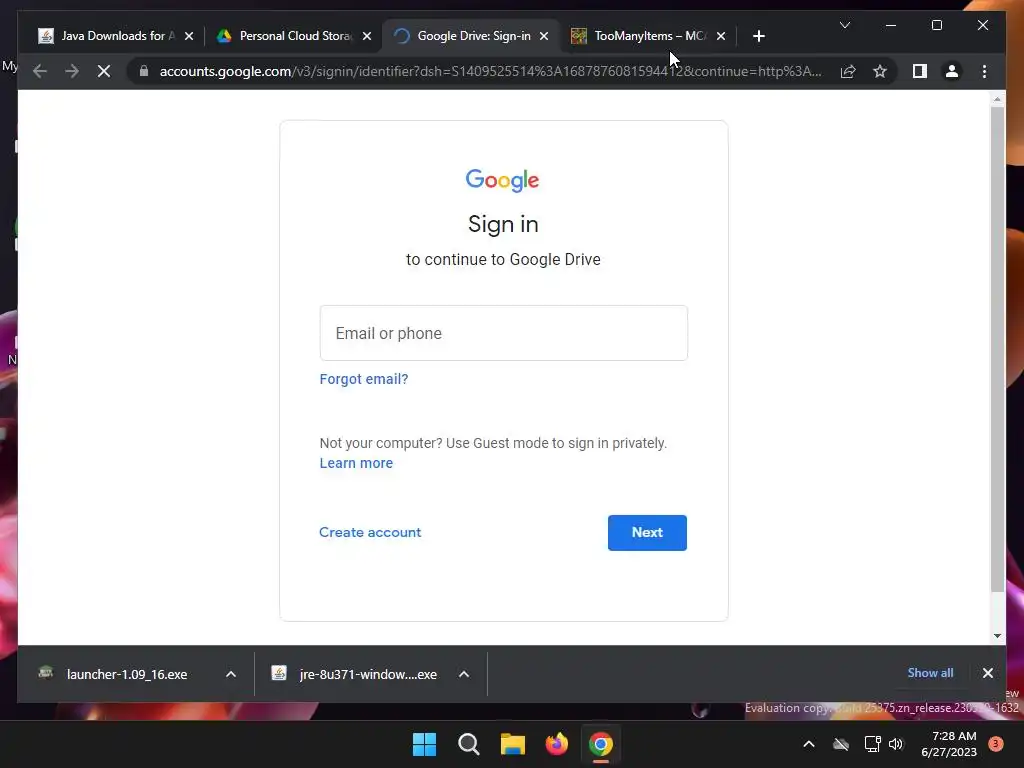The image size is (1024, 768).
Task: Close the Google Drive: Sign-in tab
Action: click(x=544, y=36)
